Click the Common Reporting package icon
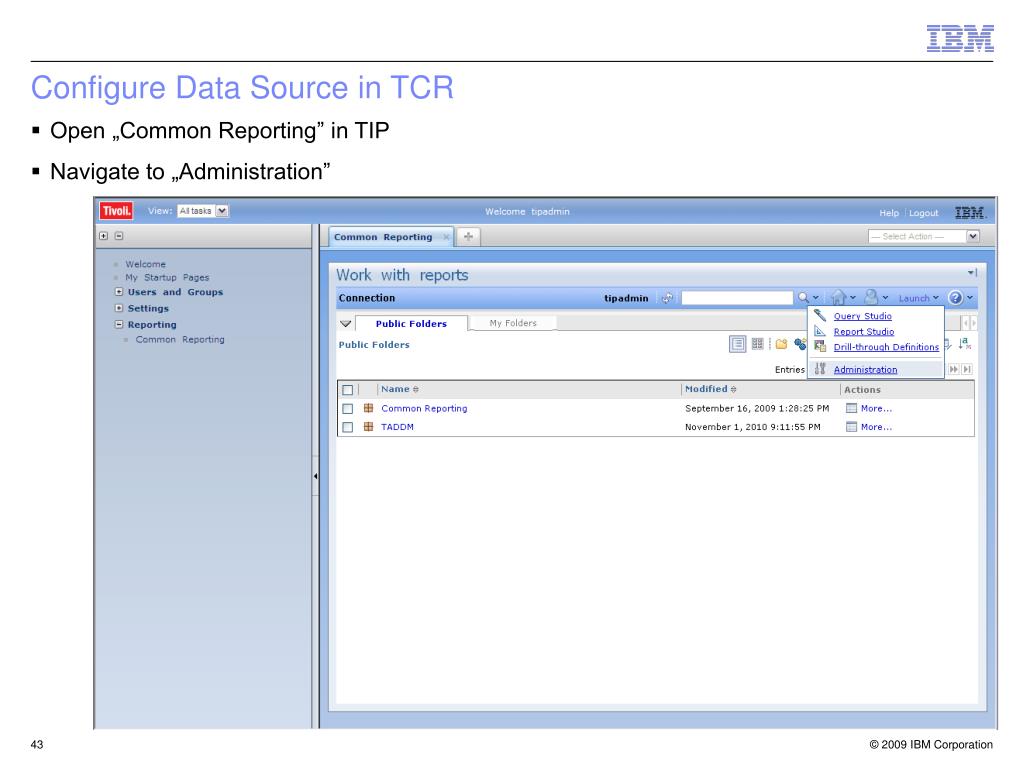Viewport: 1024px width, 768px height. point(368,408)
